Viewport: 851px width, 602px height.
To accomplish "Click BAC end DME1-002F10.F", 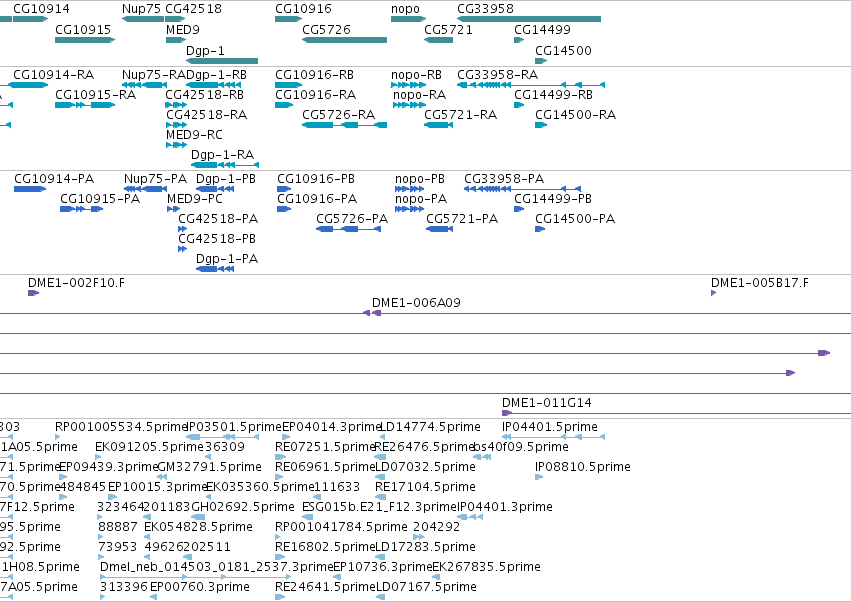I will [77, 283].
